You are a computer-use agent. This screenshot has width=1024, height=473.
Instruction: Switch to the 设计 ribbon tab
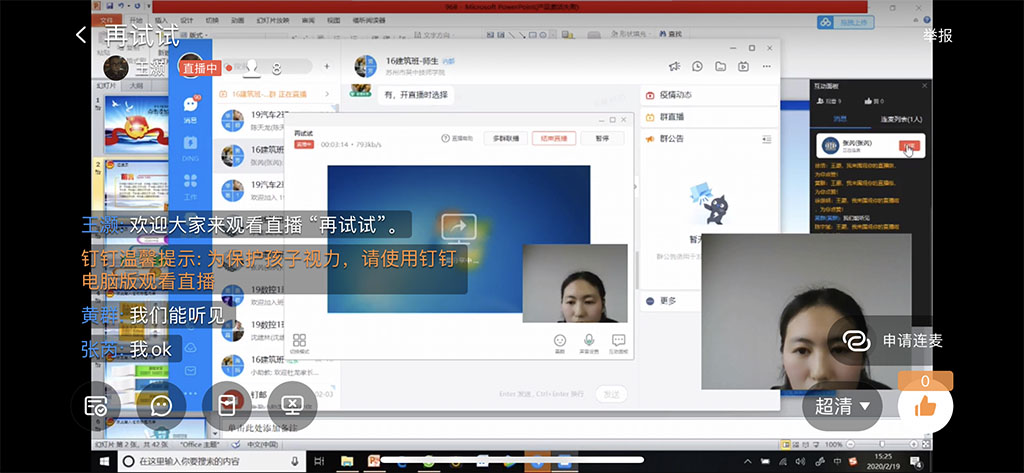click(x=187, y=20)
